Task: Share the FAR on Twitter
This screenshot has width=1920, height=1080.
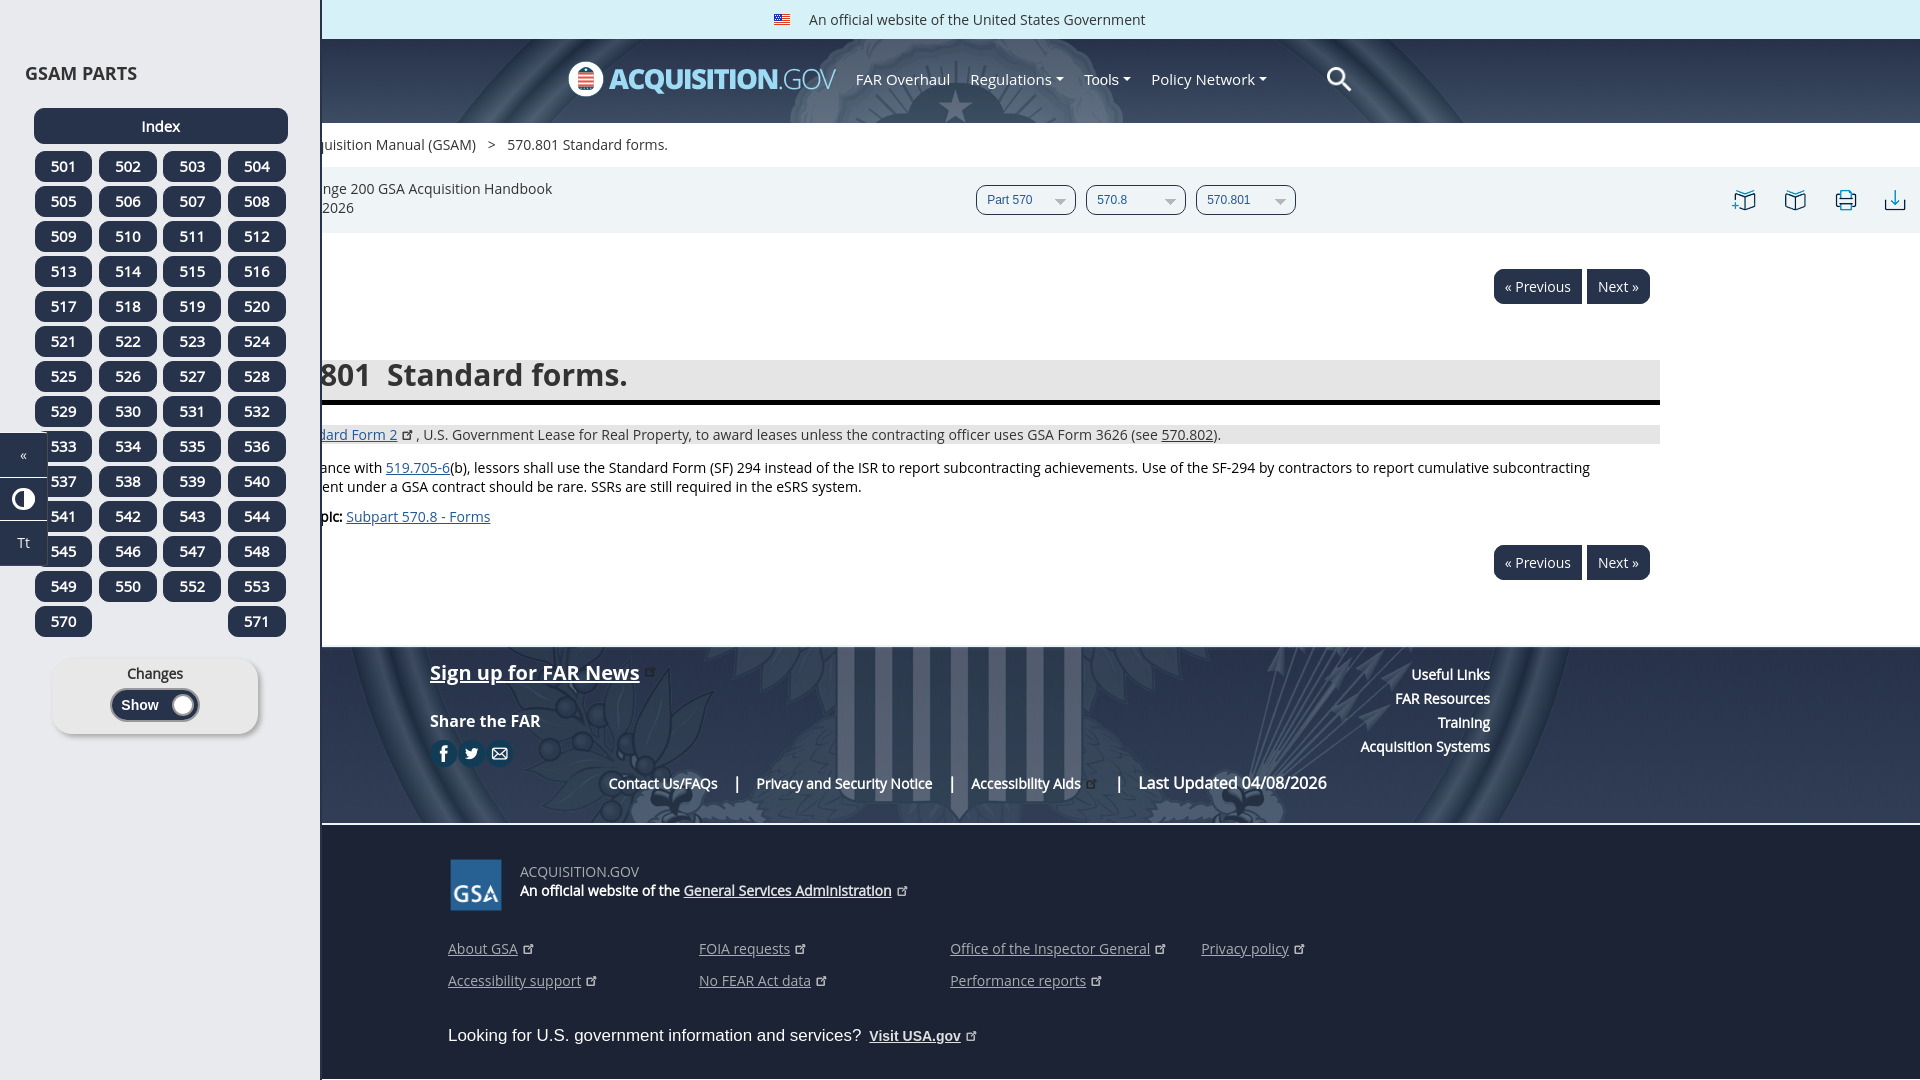Action: click(471, 753)
